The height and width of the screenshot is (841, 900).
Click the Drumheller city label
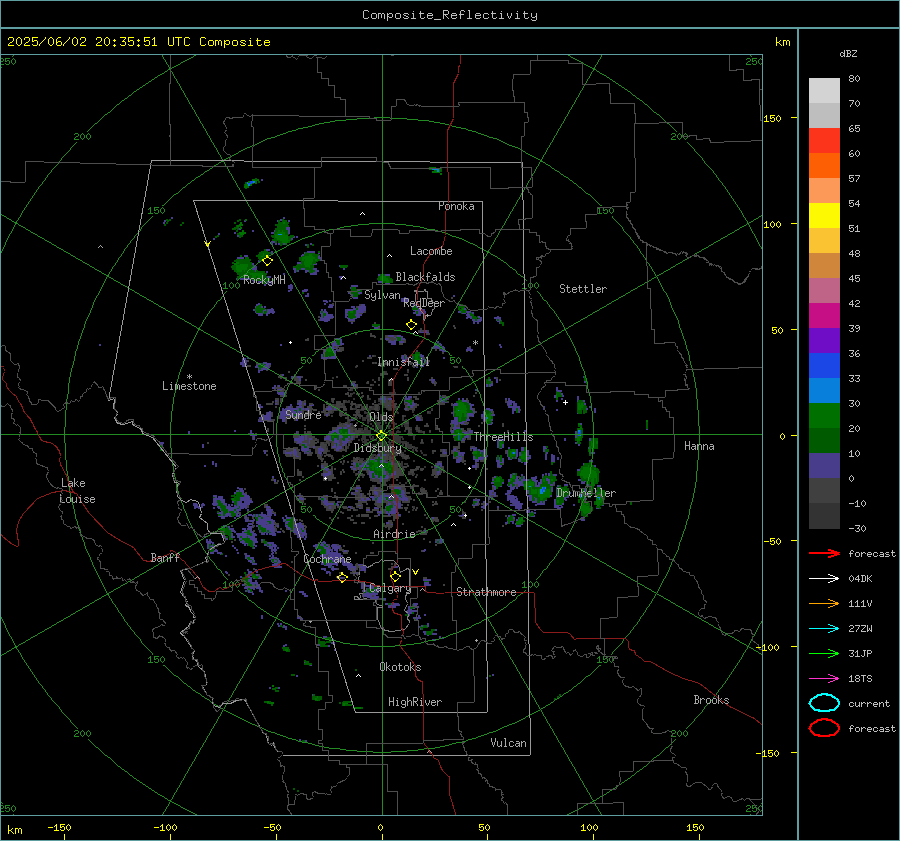click(x=585, y=493)
